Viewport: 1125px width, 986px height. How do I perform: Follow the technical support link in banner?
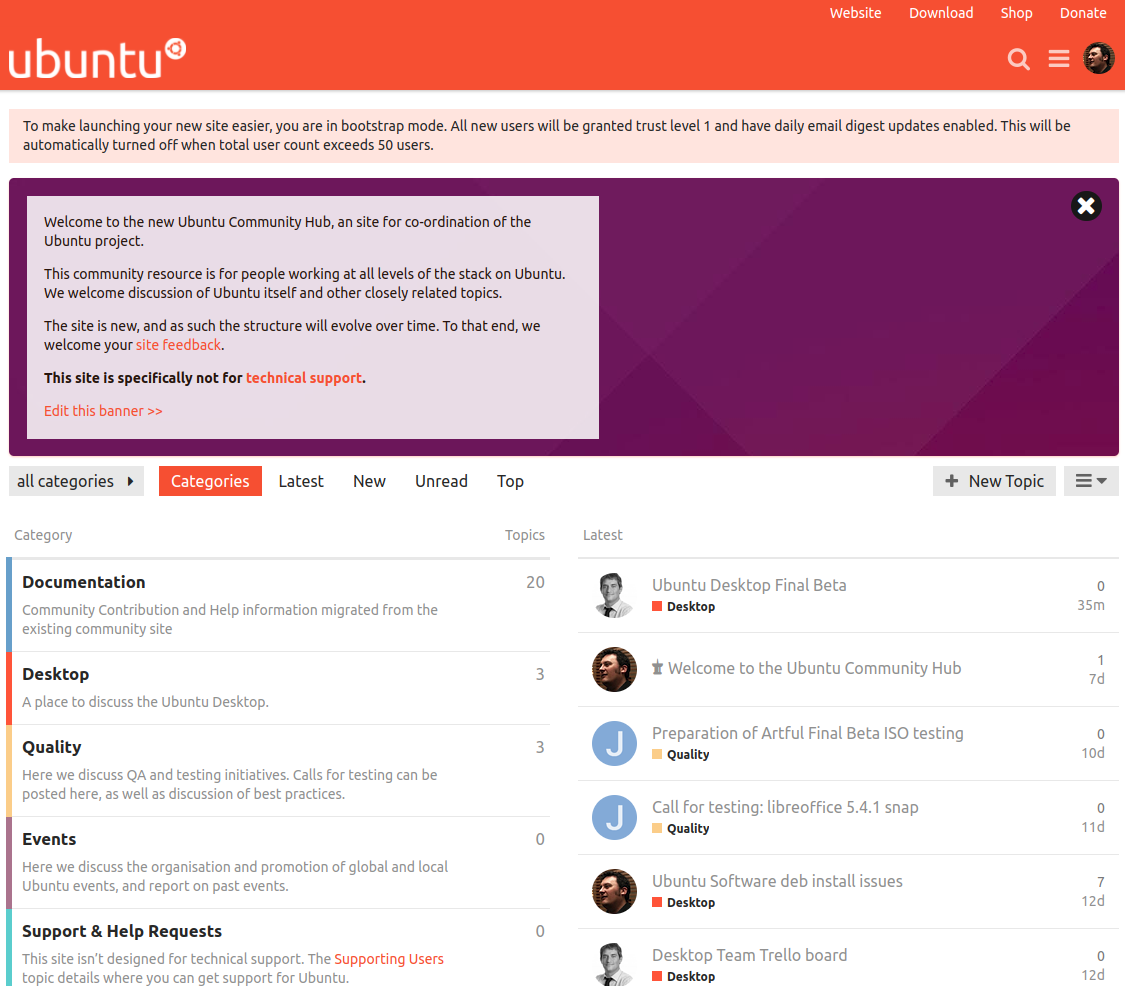click(304, 377)
